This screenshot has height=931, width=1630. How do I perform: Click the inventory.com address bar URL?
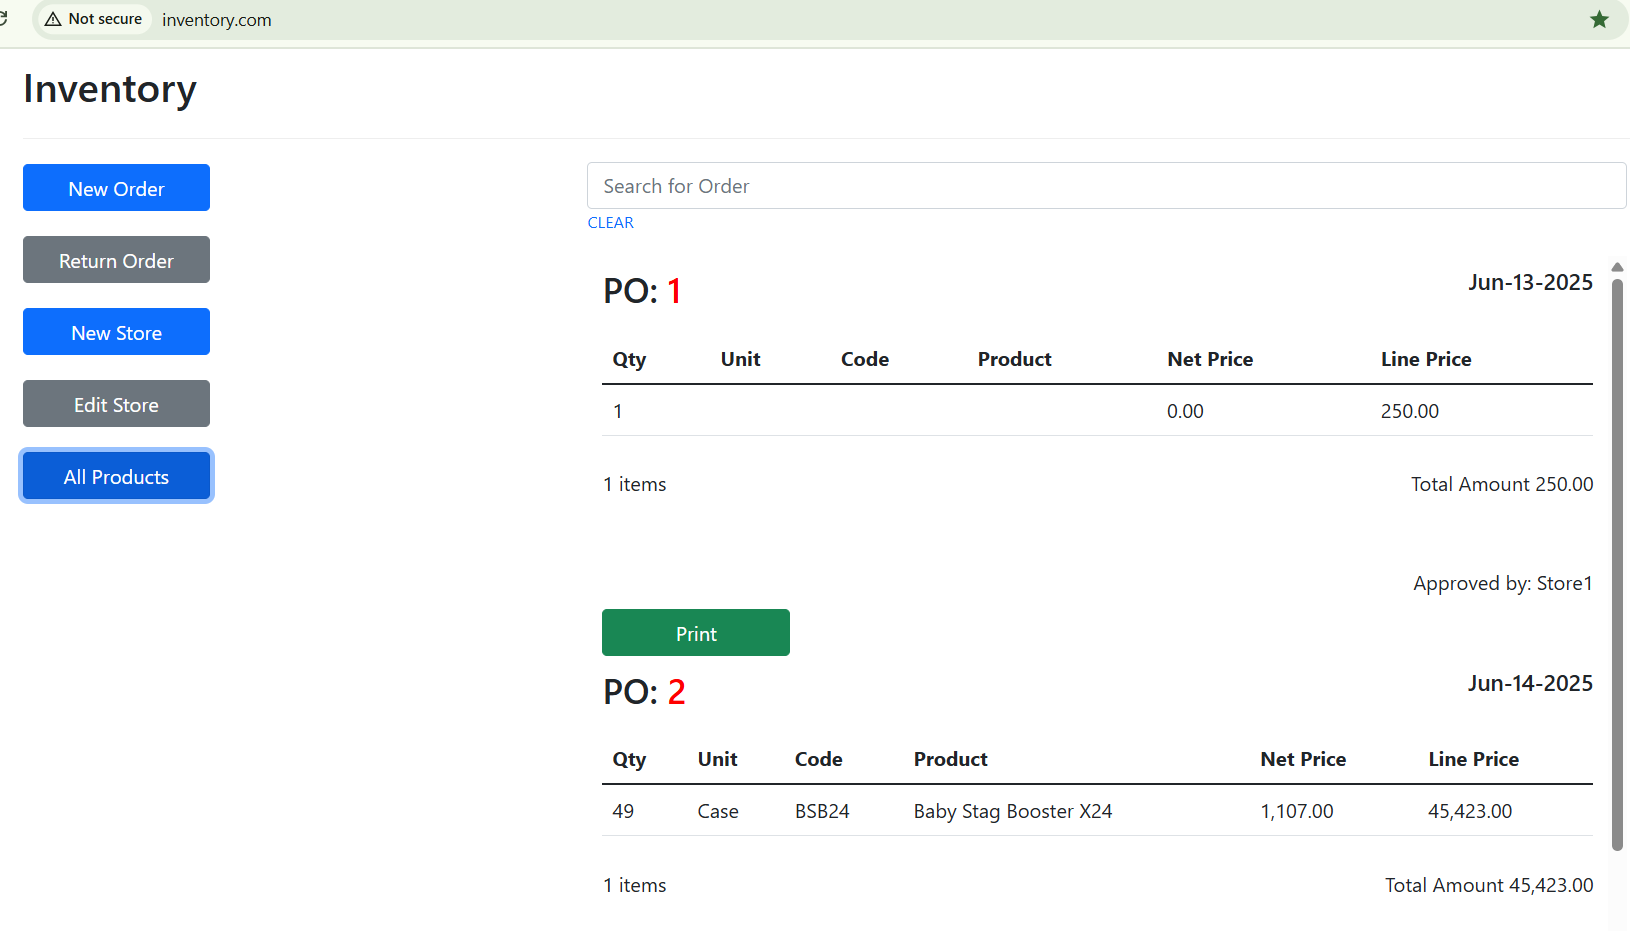click(x=217, y=20)
